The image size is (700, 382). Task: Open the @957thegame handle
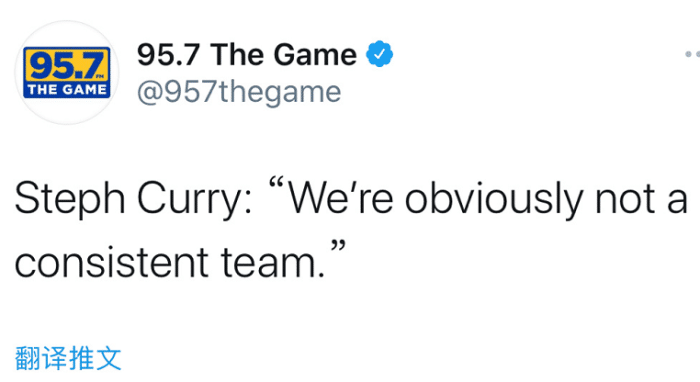click(x=239, y=92)
